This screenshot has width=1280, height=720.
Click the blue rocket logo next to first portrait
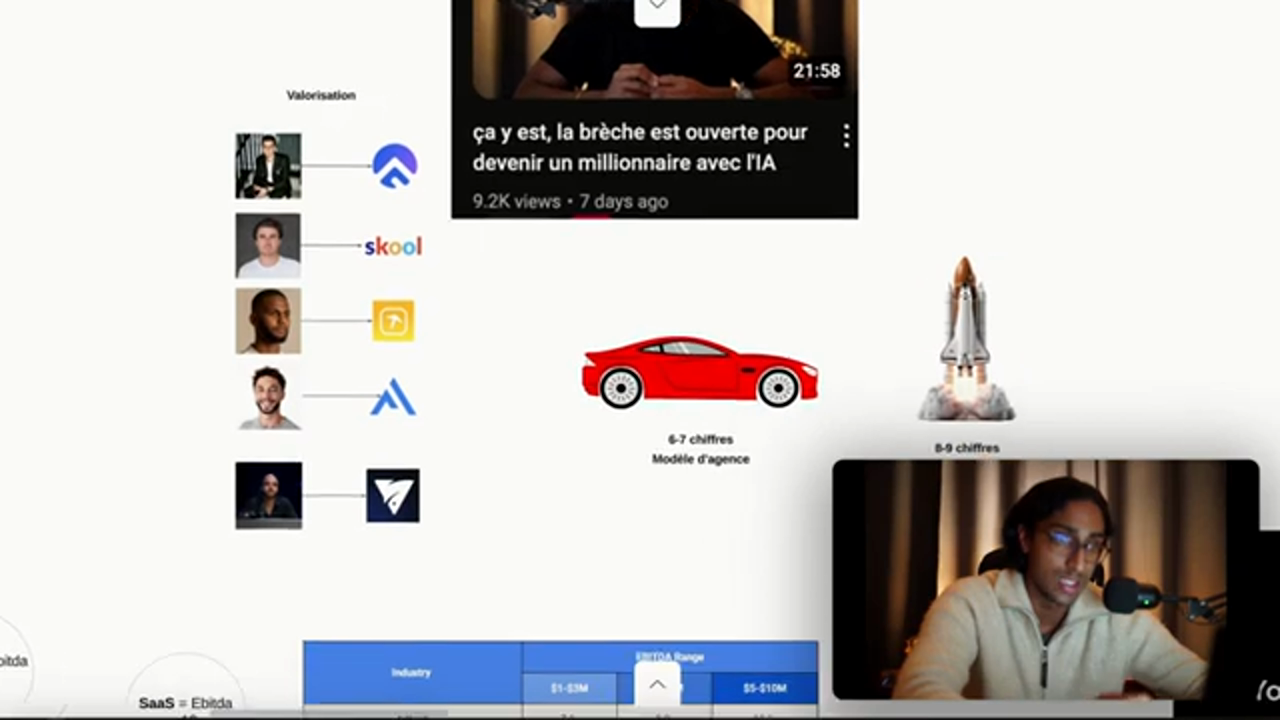[x=395, y=166]
